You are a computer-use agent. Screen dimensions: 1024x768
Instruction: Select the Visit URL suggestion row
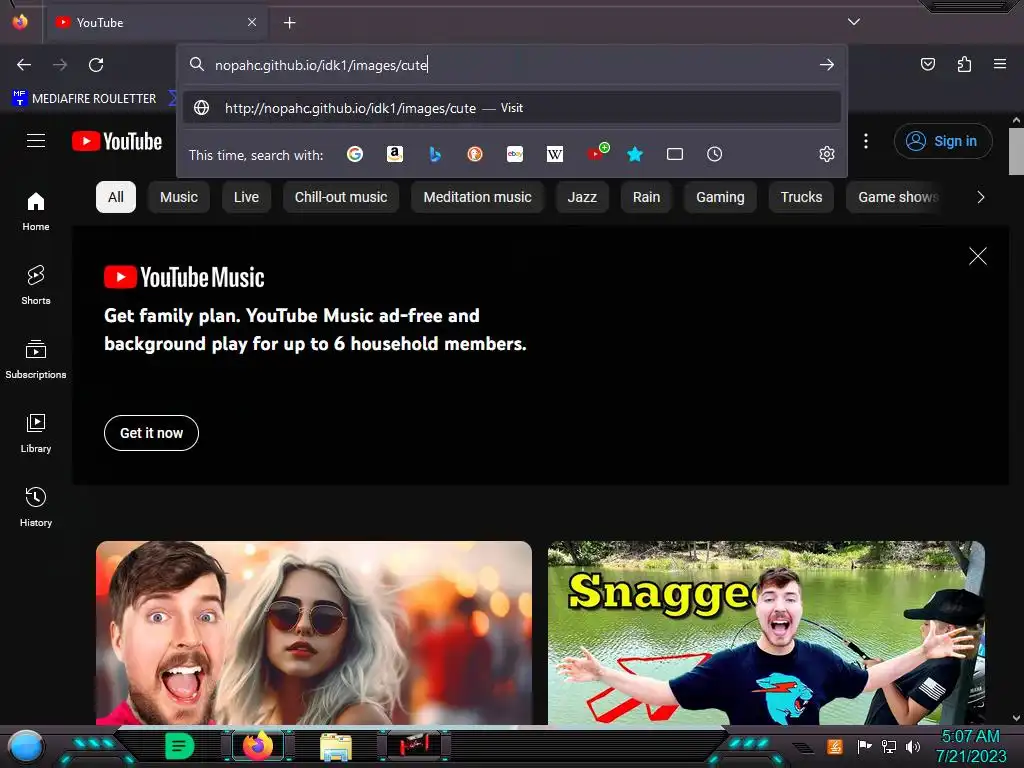click(x=512, y=108)
